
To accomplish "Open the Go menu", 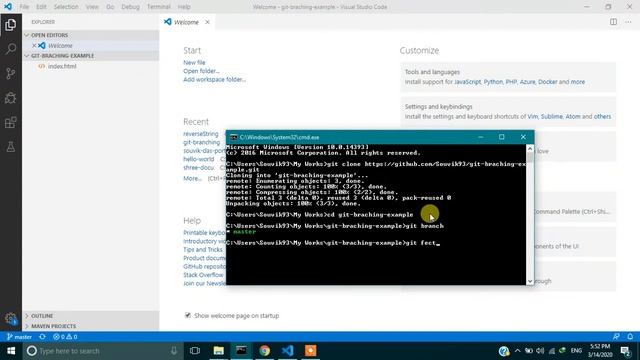I will pos(110,7).
